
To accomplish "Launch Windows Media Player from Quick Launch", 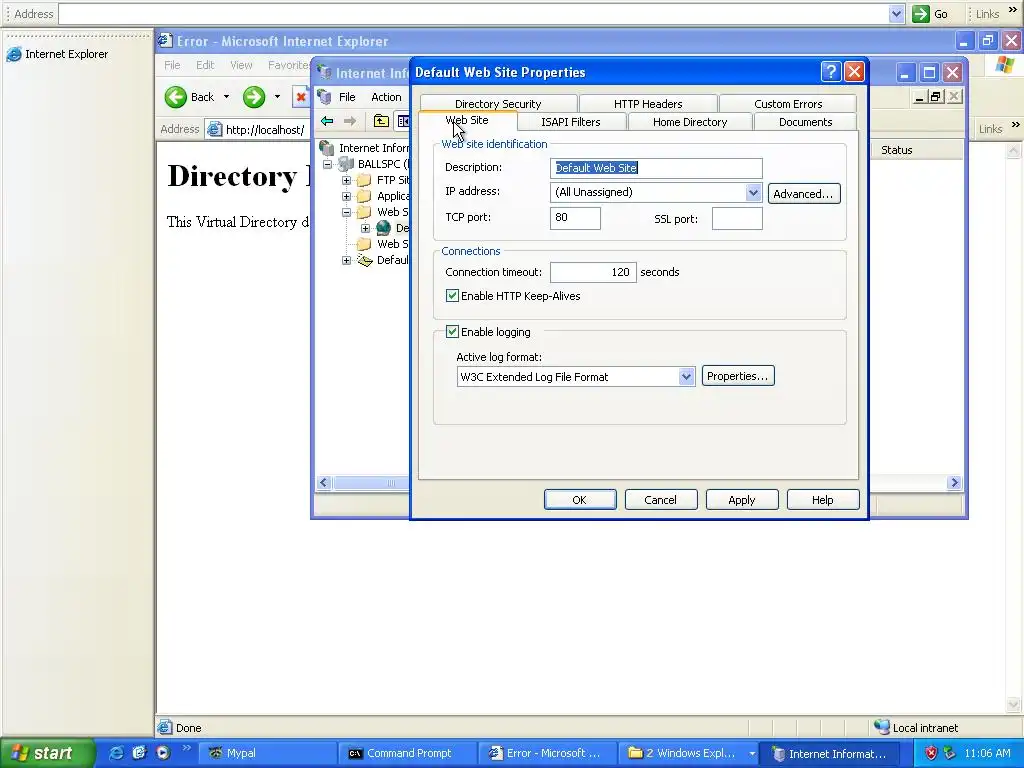I will click(163, 753).
